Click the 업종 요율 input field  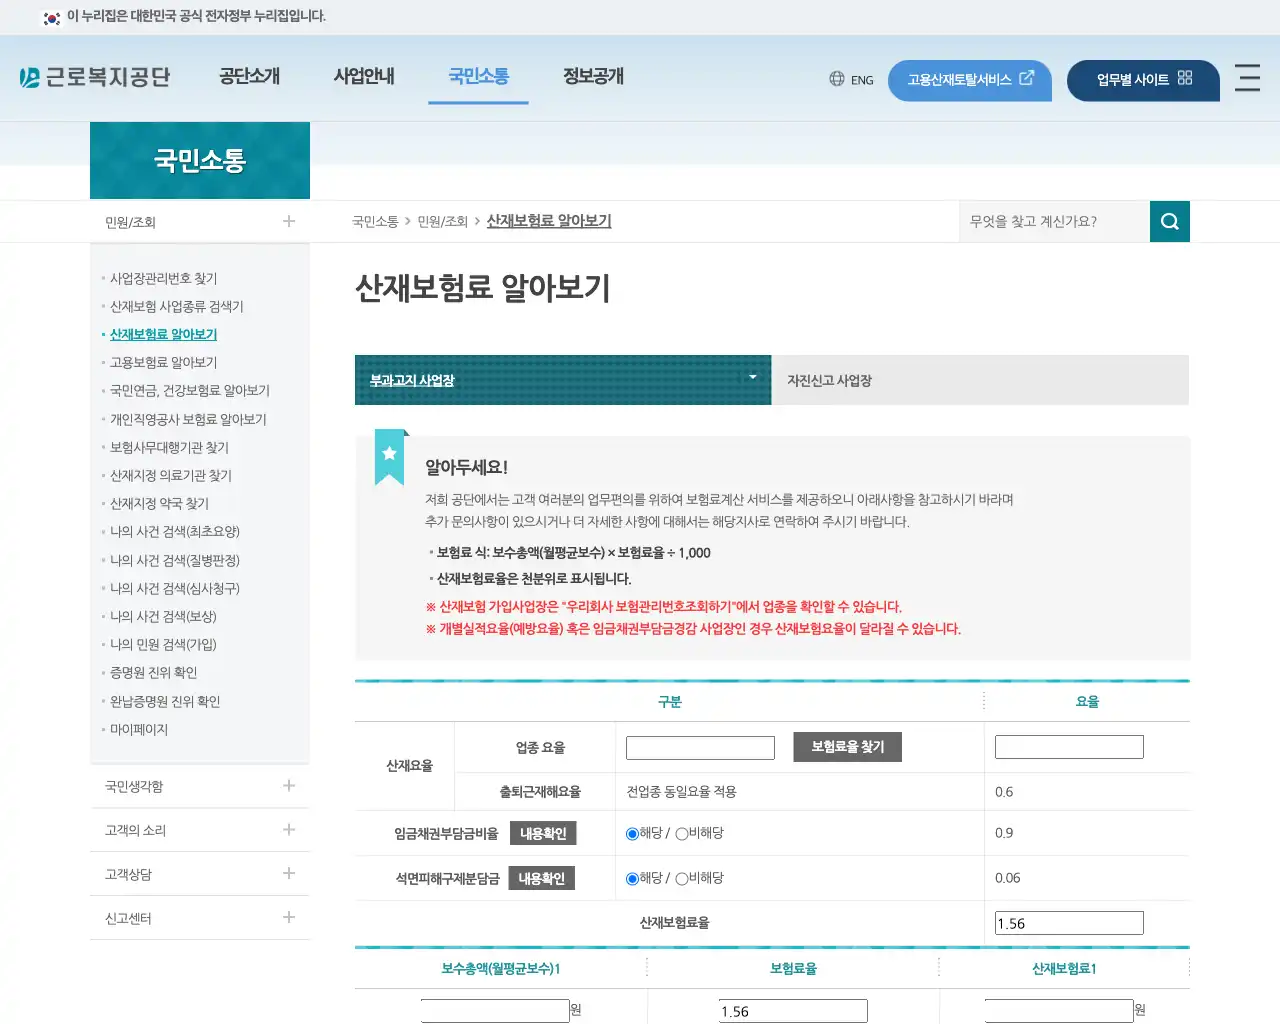pos(700,746)
